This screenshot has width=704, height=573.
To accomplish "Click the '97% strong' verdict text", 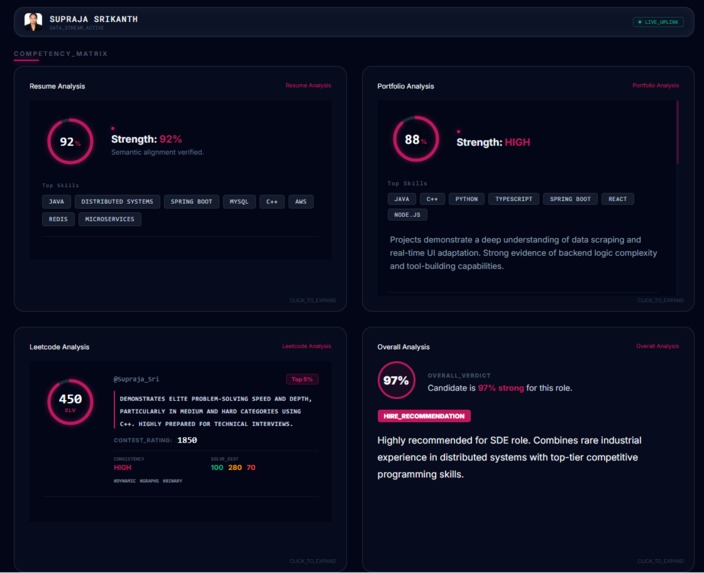I will tap(501, 388).
